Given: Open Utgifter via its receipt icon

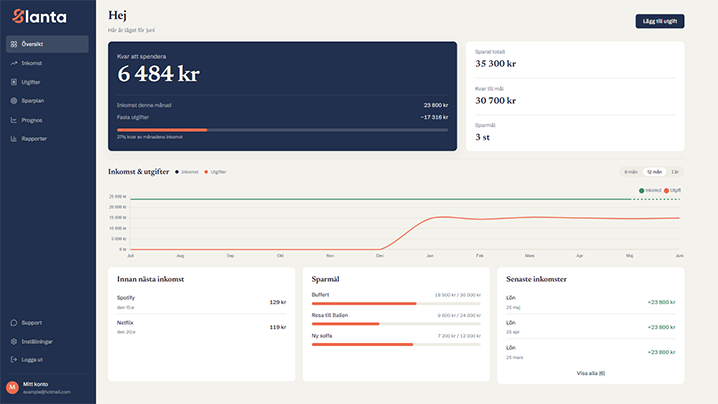Looking at the screenshot, I should [x=14, y=82].
